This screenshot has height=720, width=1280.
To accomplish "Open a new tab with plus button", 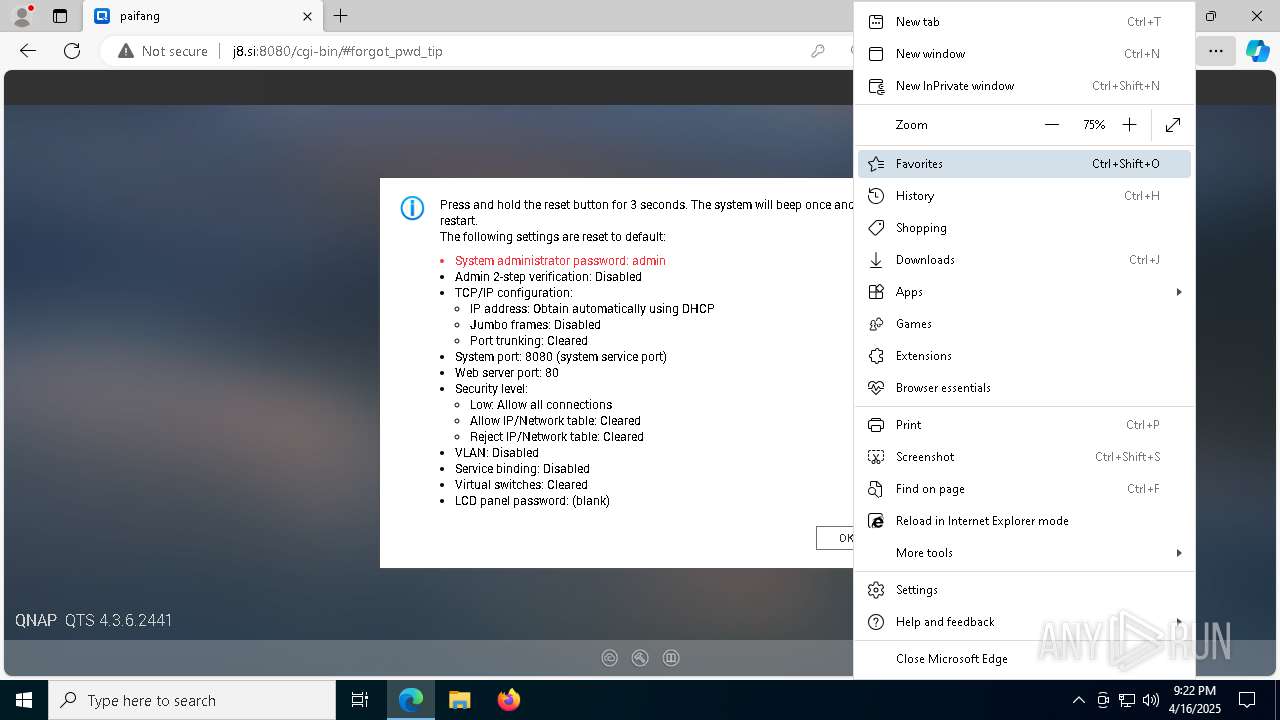I will (341, 16).
